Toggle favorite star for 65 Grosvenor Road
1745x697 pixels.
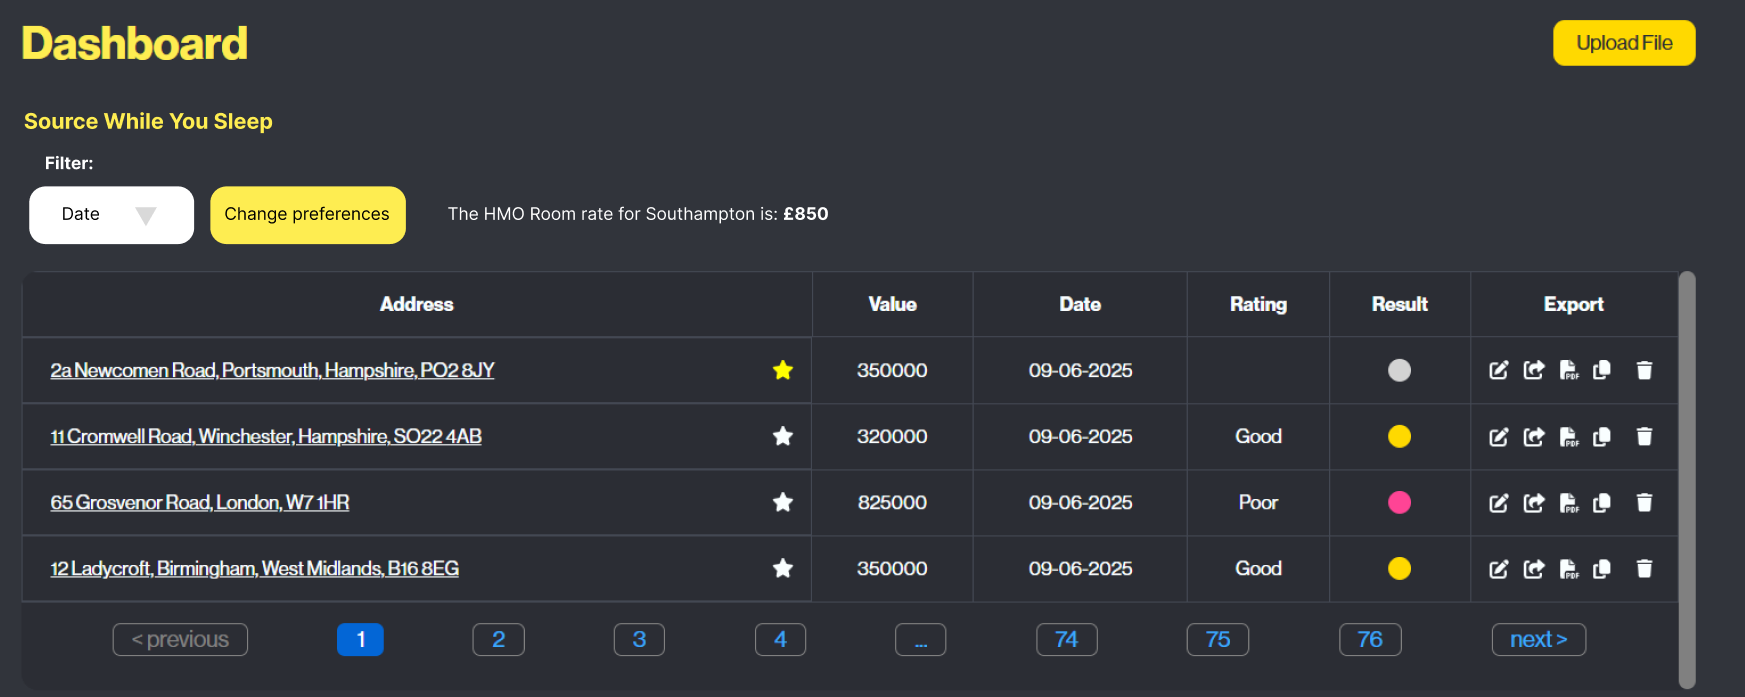(783, 502)
